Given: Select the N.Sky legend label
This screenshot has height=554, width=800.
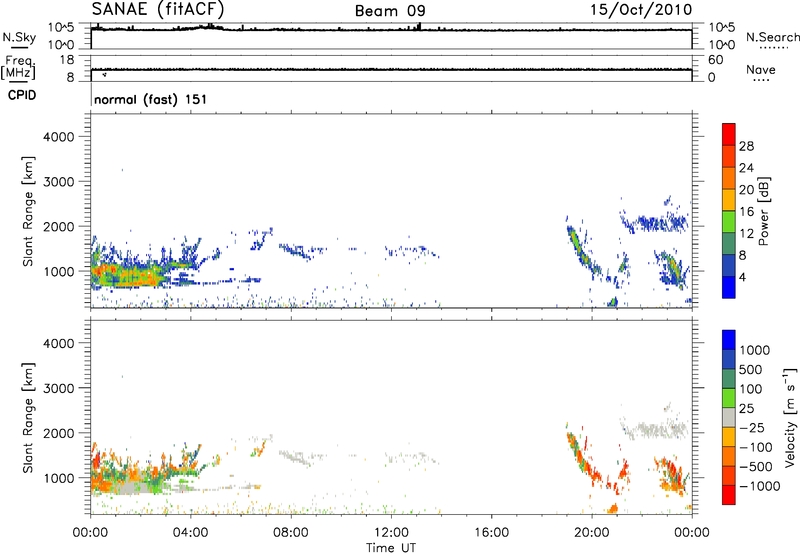Looking at the screenshot, I should [19, 38].
